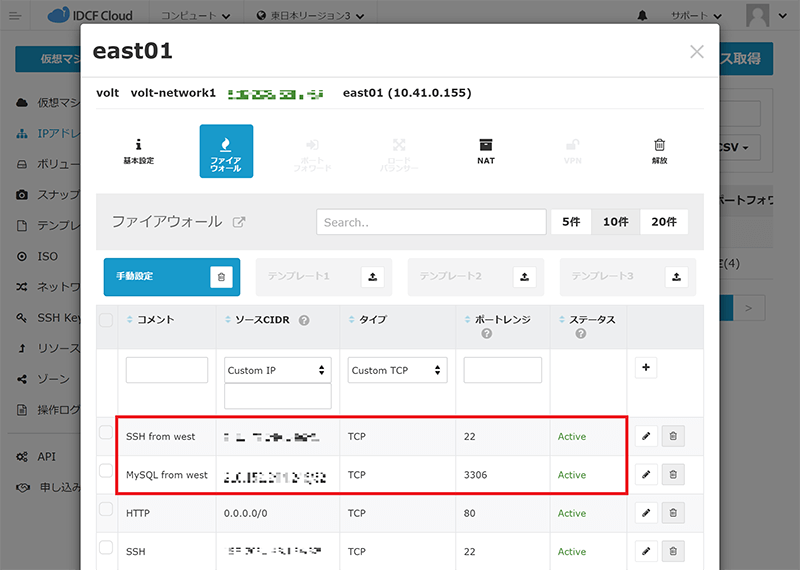Edit the HTTP firewall rule
Screen dimensions: 800x570
(646, 513)
